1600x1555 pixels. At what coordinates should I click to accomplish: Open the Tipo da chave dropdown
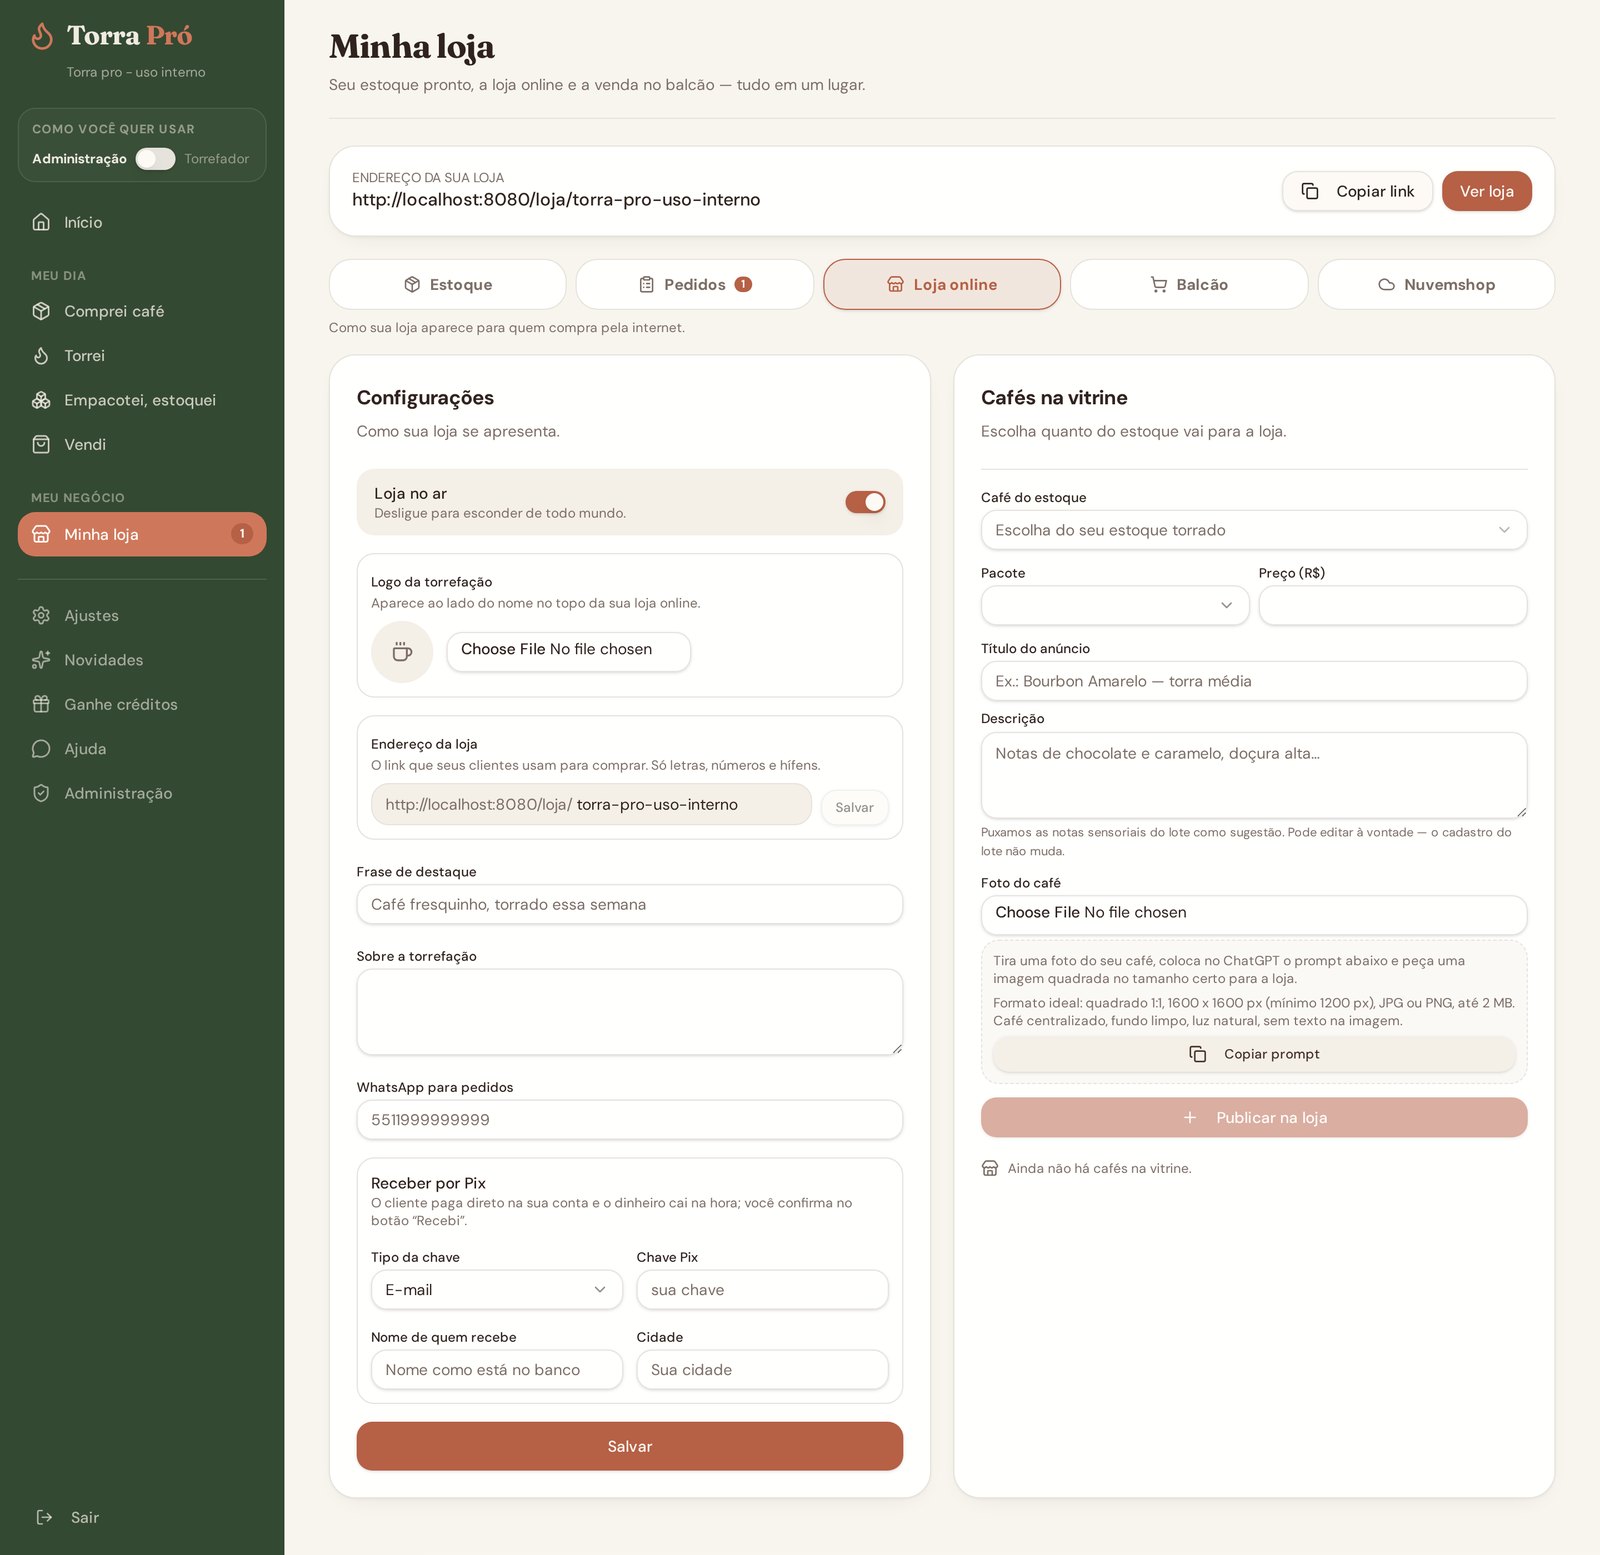(x=497, y=1290)
